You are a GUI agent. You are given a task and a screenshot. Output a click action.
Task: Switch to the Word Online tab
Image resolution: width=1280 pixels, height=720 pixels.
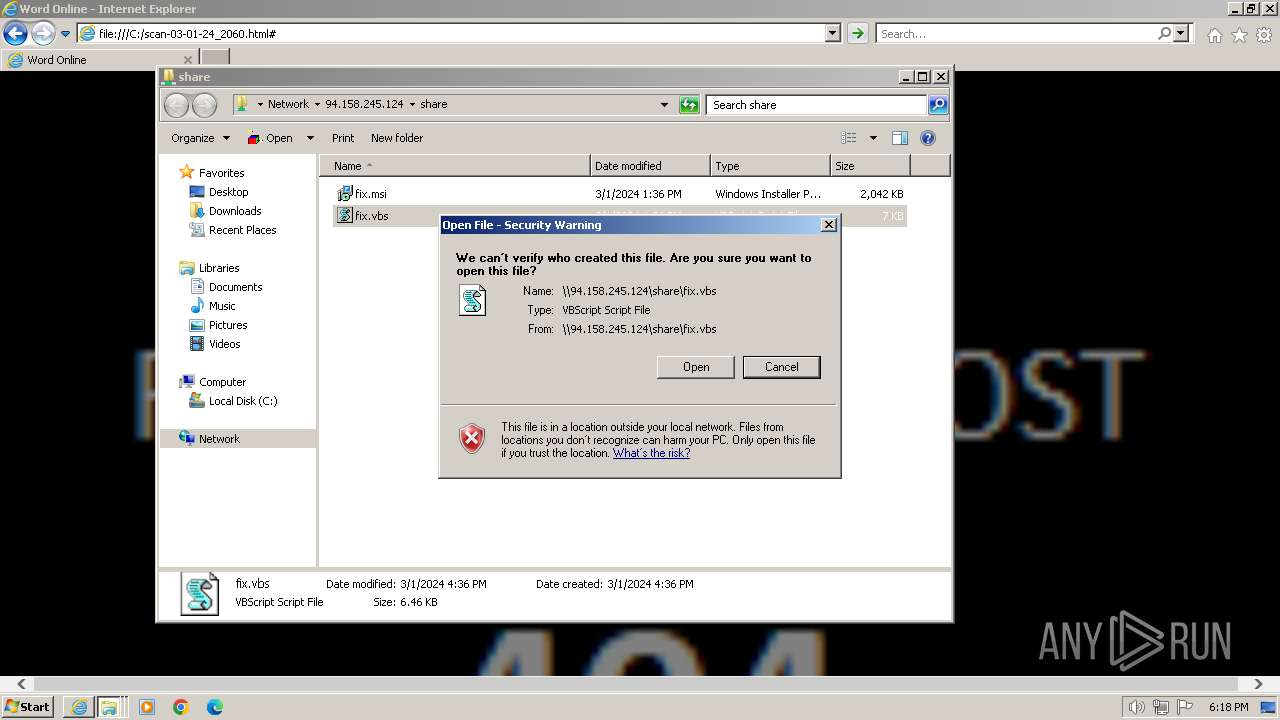pos(100,60)
